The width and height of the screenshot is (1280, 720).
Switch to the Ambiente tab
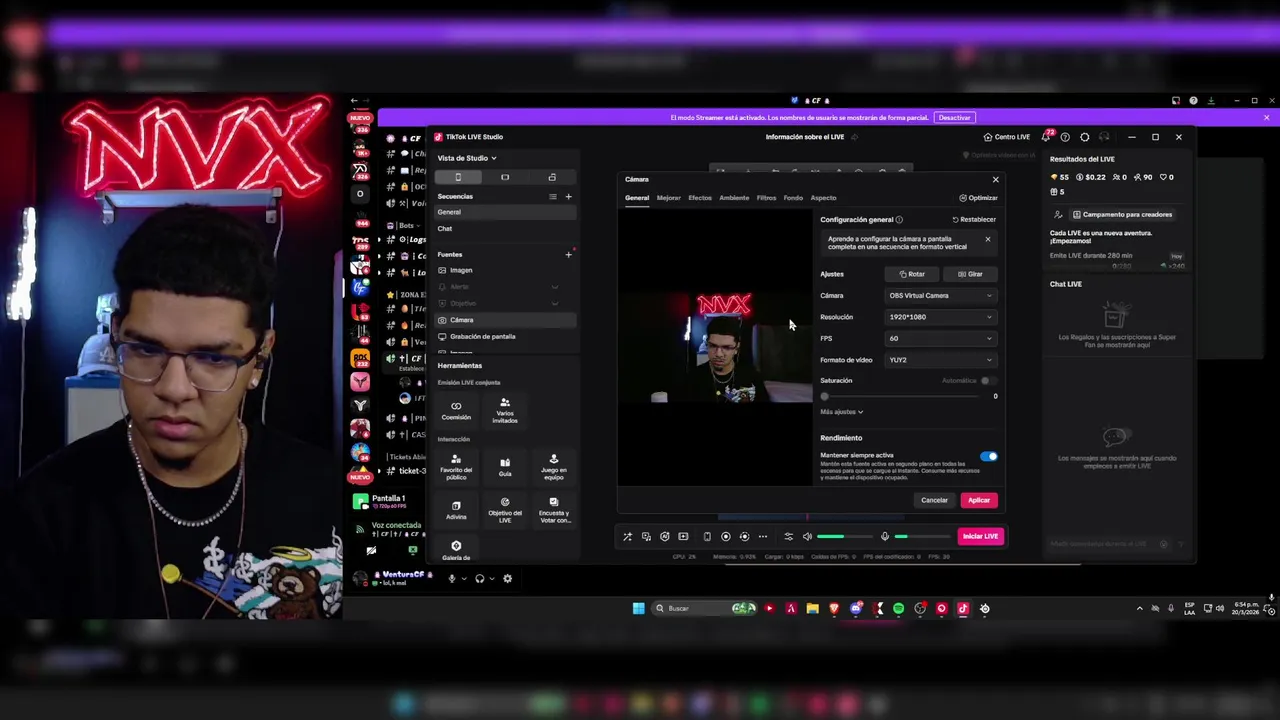pyautogui.click(x=734, y=198)
